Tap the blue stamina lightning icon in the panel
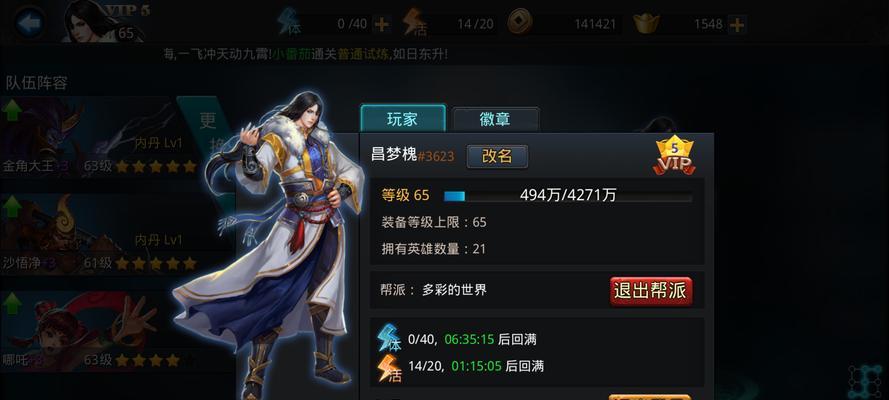889x400 pixels. click(x=390, y=338)
